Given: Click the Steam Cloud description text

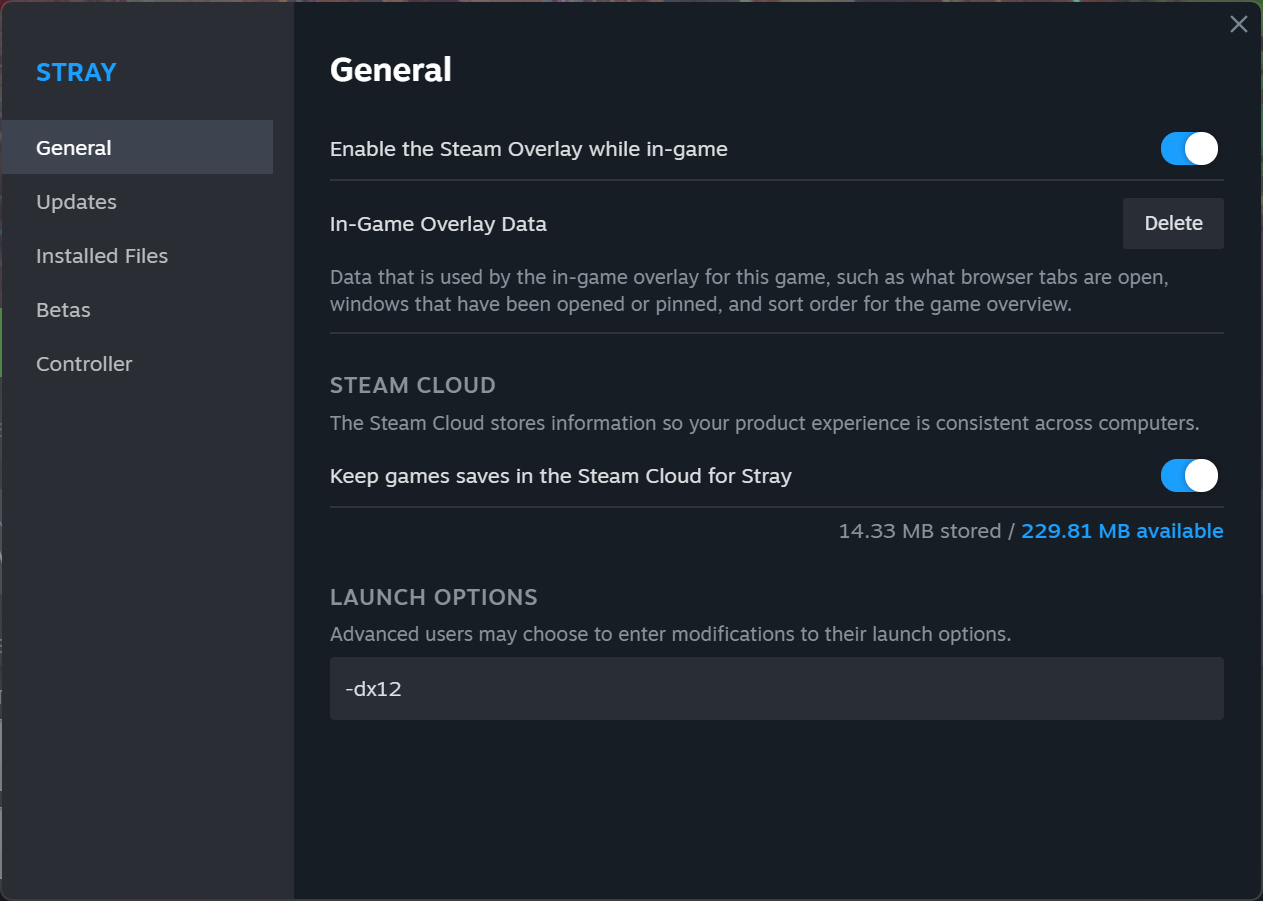Looking at the screenshot, I should [764, 423].
